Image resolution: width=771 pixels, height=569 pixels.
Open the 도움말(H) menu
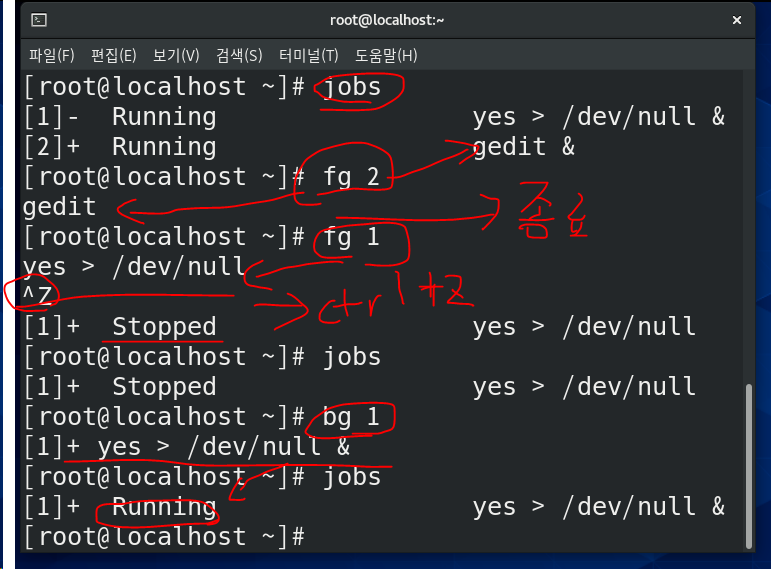click(x=386, y=55)
